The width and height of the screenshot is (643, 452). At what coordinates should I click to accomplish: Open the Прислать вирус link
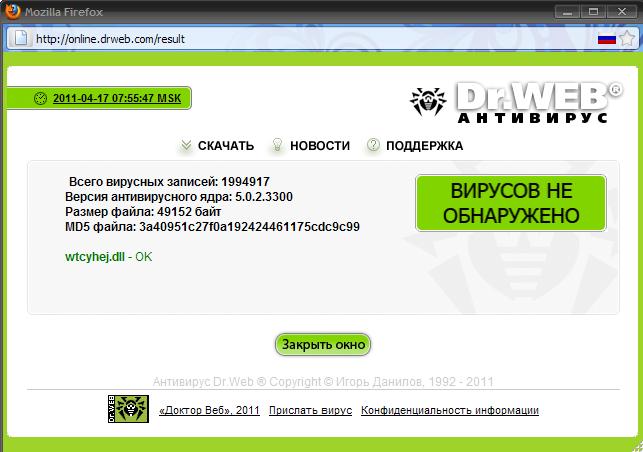point(310,411)
